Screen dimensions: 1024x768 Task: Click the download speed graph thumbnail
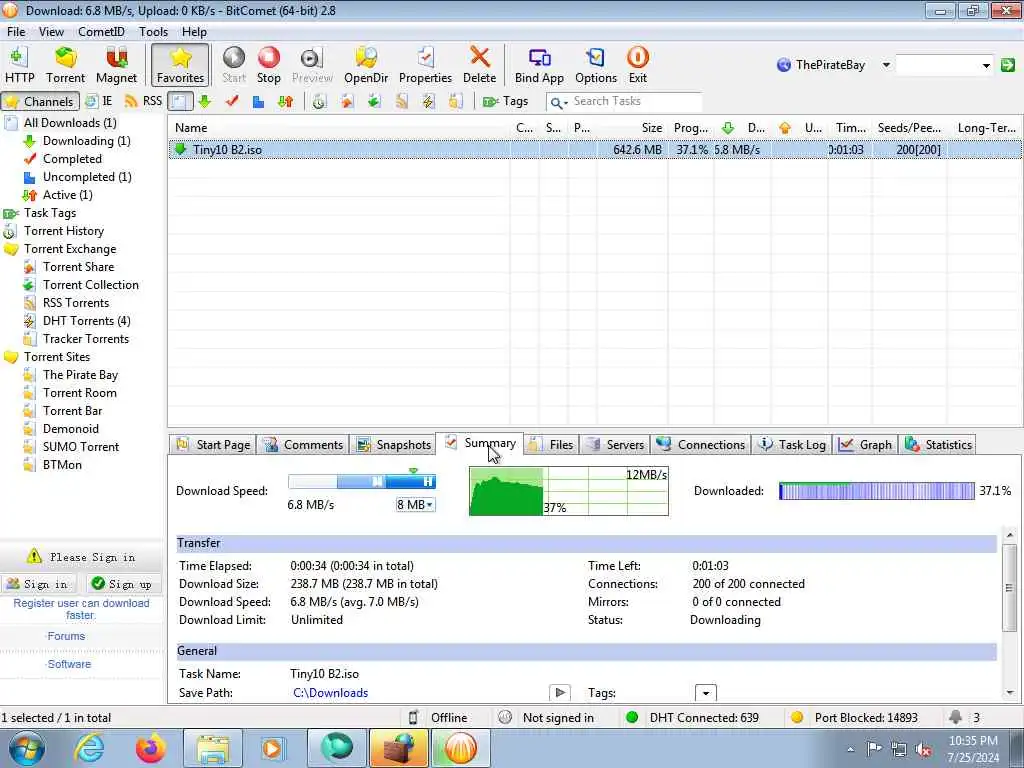pos(569,491)
